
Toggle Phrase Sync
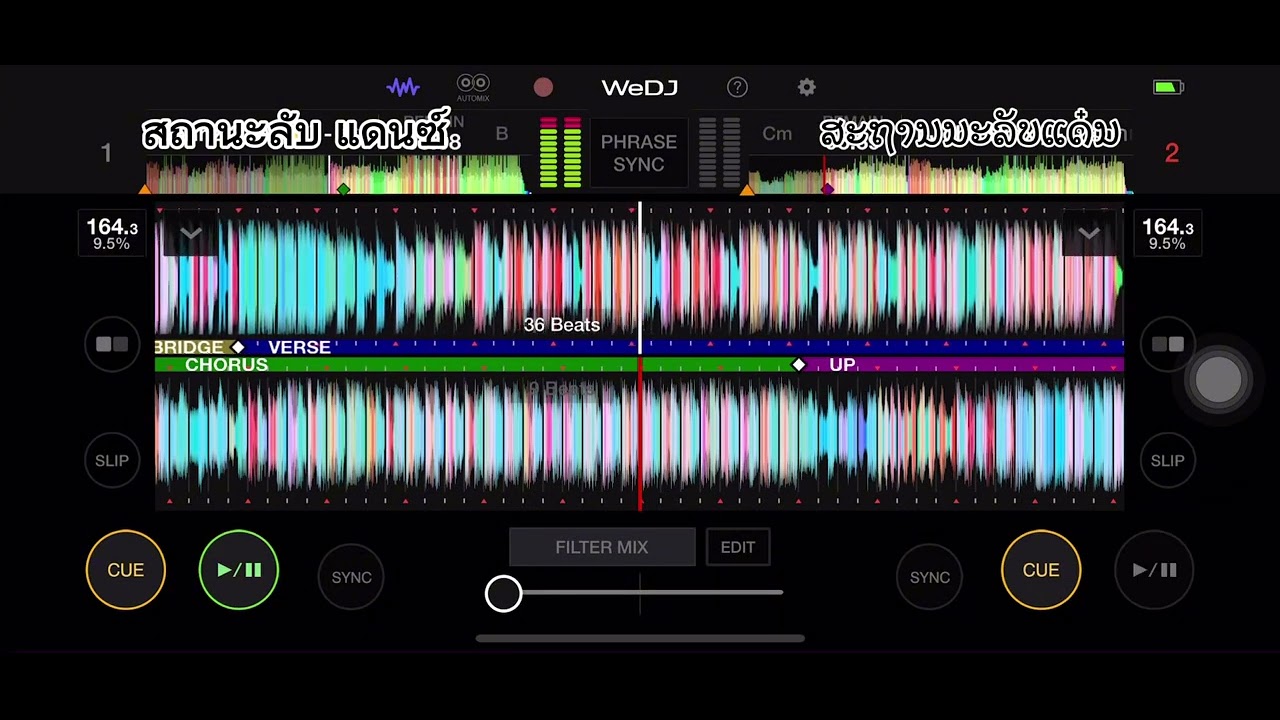[x=638, y=153]
